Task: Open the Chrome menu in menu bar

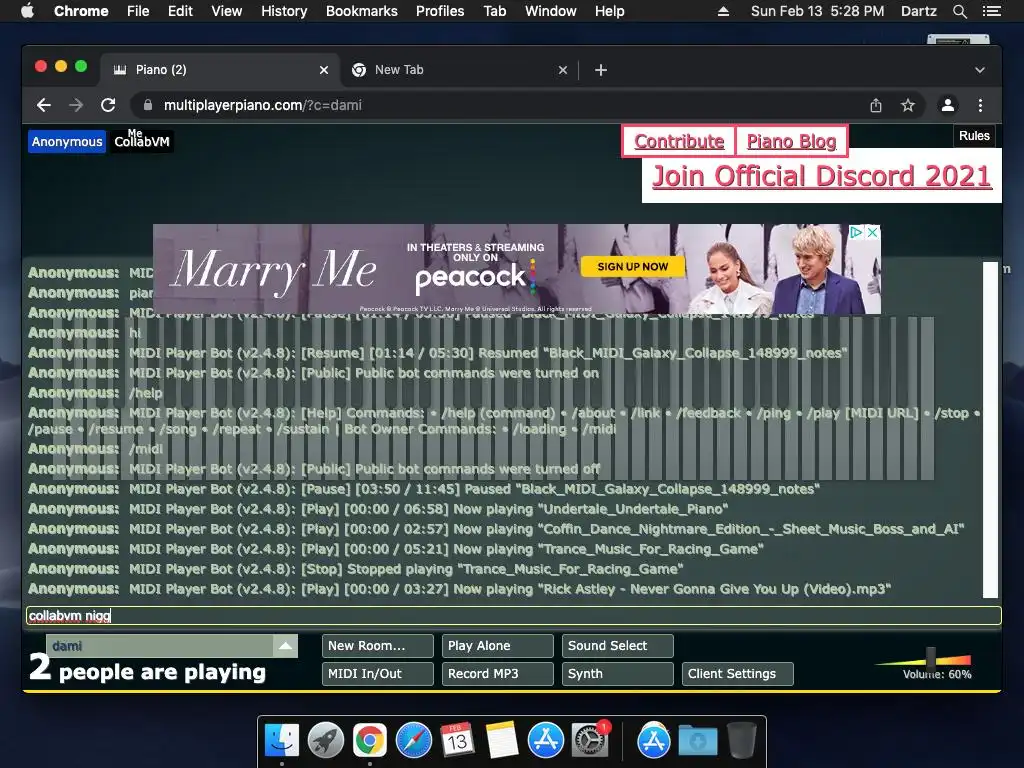Action: (x=81, y=11)
